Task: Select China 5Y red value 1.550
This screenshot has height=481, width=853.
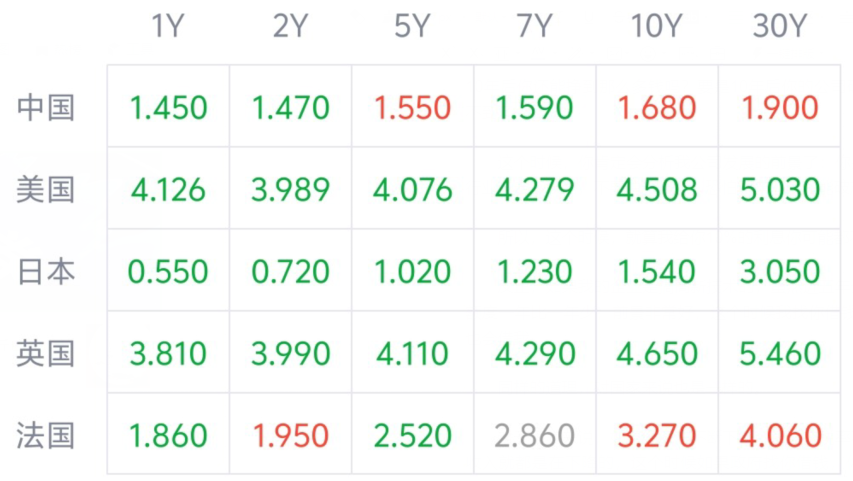Action: (412, 107)
